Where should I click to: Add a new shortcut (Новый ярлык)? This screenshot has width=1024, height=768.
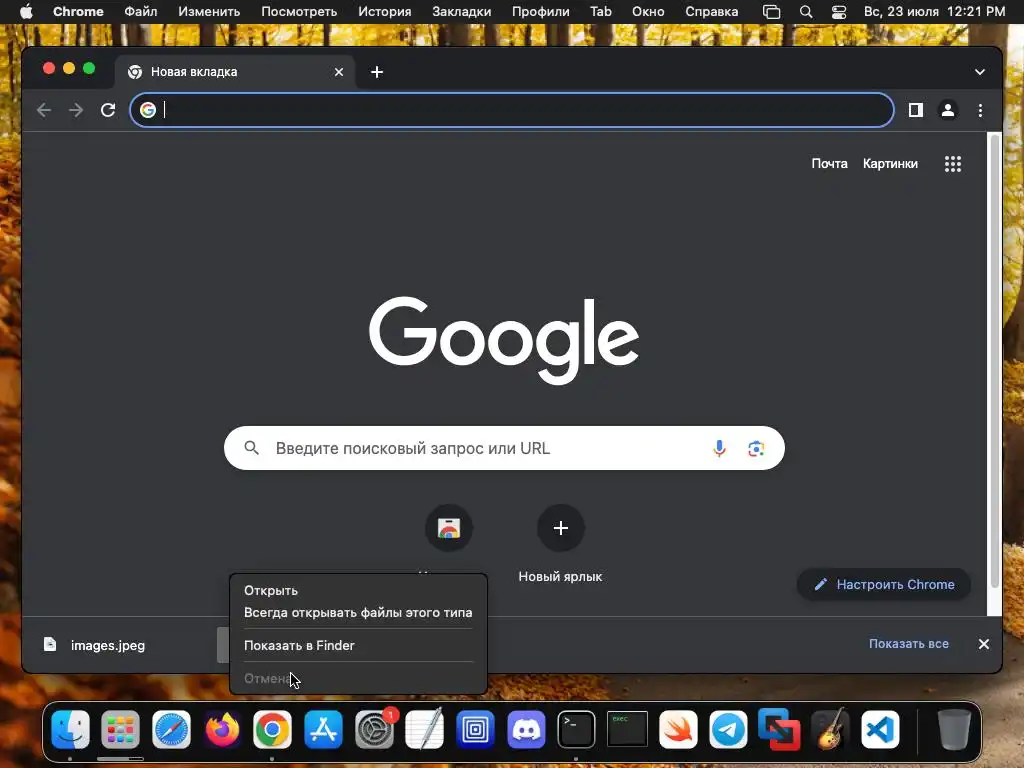pyautogui.click(x=560, y=528)
